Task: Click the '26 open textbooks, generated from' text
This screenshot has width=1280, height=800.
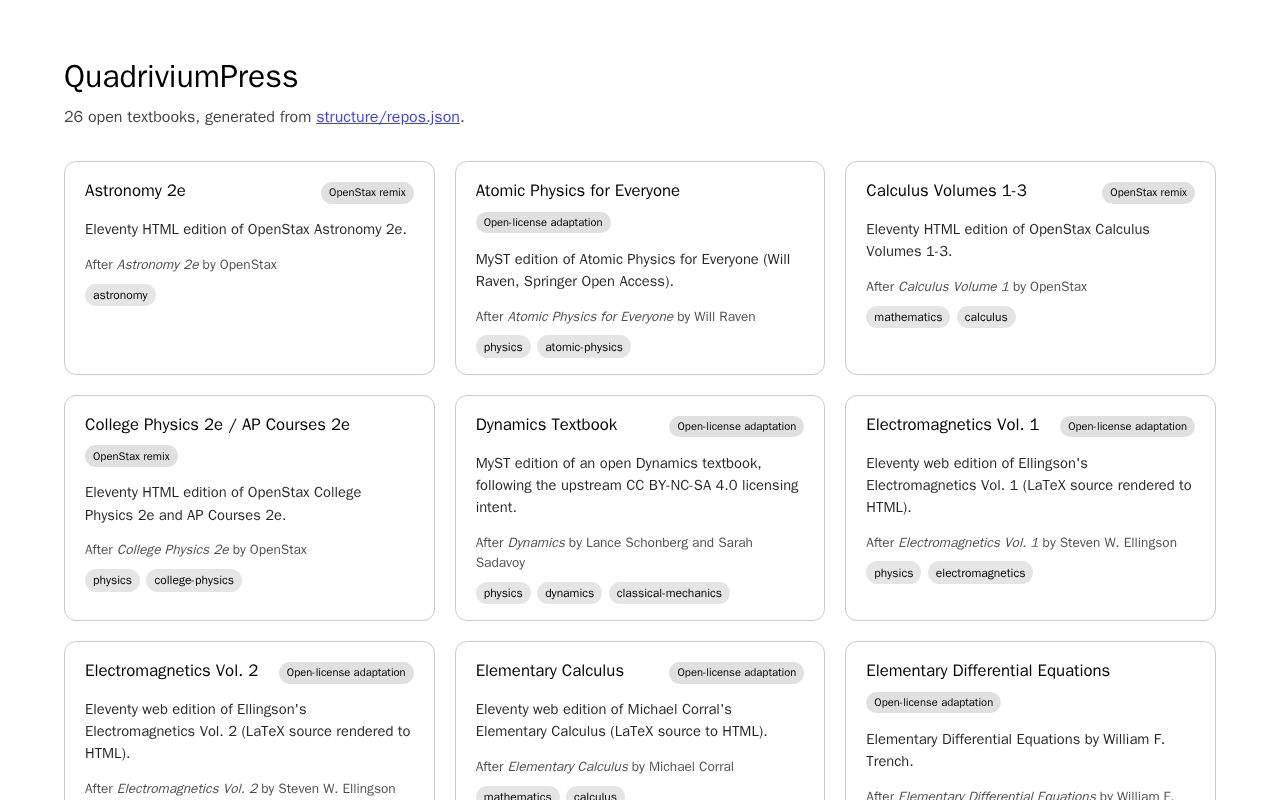Action: click(188, 117)
